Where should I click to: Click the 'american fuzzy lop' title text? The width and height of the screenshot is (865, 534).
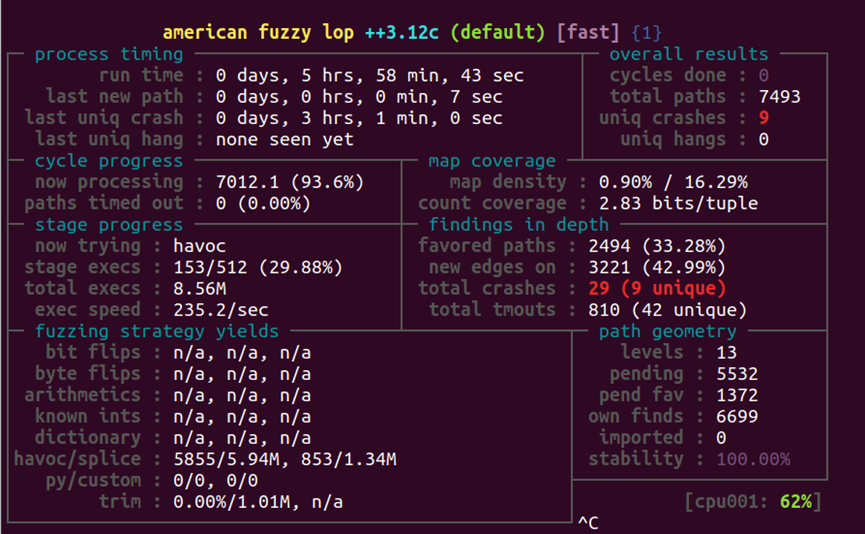pyautogui.click(x=258, y=33)
